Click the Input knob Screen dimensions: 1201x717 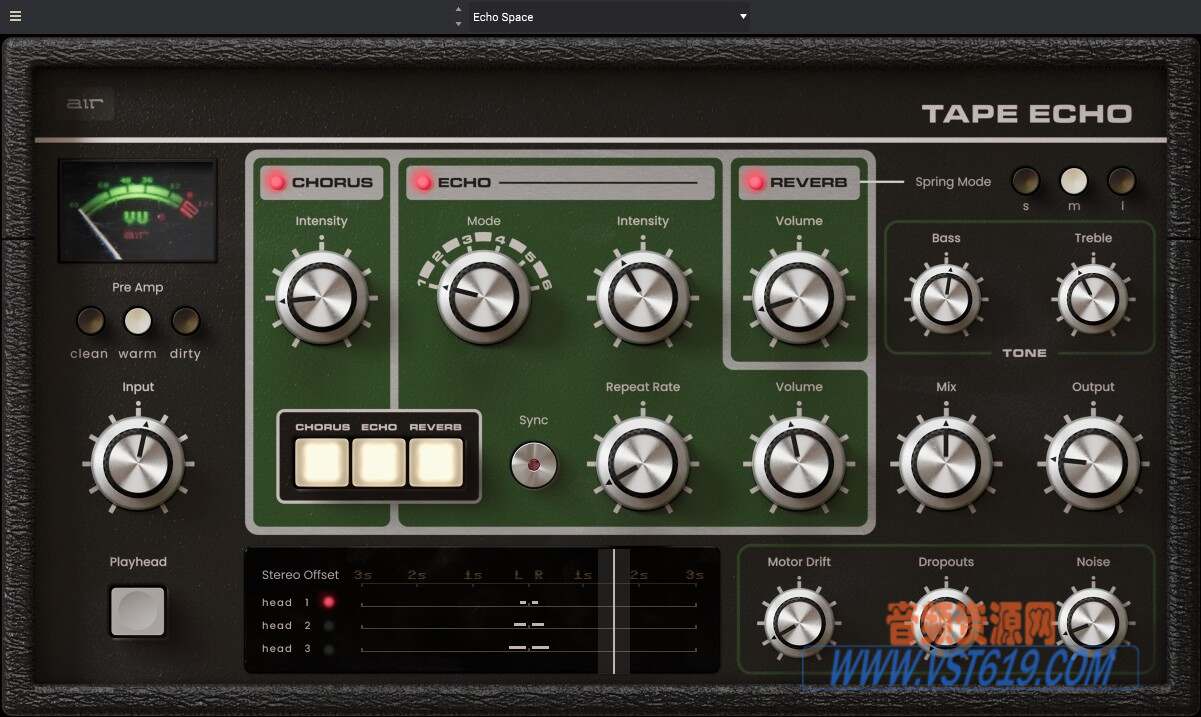(138, 462)
